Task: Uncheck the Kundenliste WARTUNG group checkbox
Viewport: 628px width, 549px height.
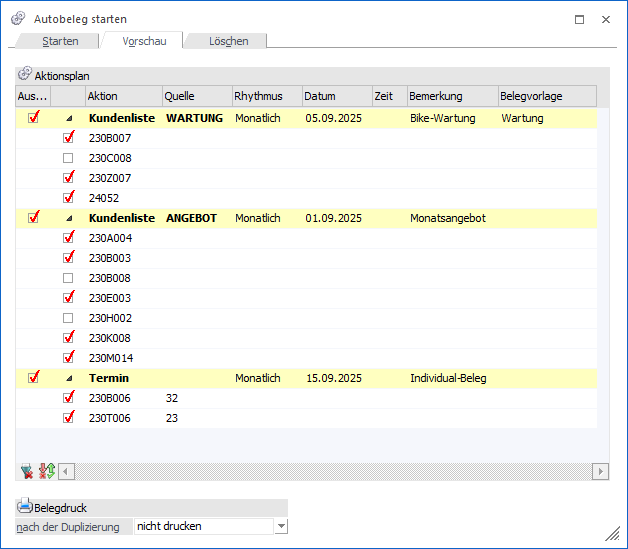Action: coord(33,118)
